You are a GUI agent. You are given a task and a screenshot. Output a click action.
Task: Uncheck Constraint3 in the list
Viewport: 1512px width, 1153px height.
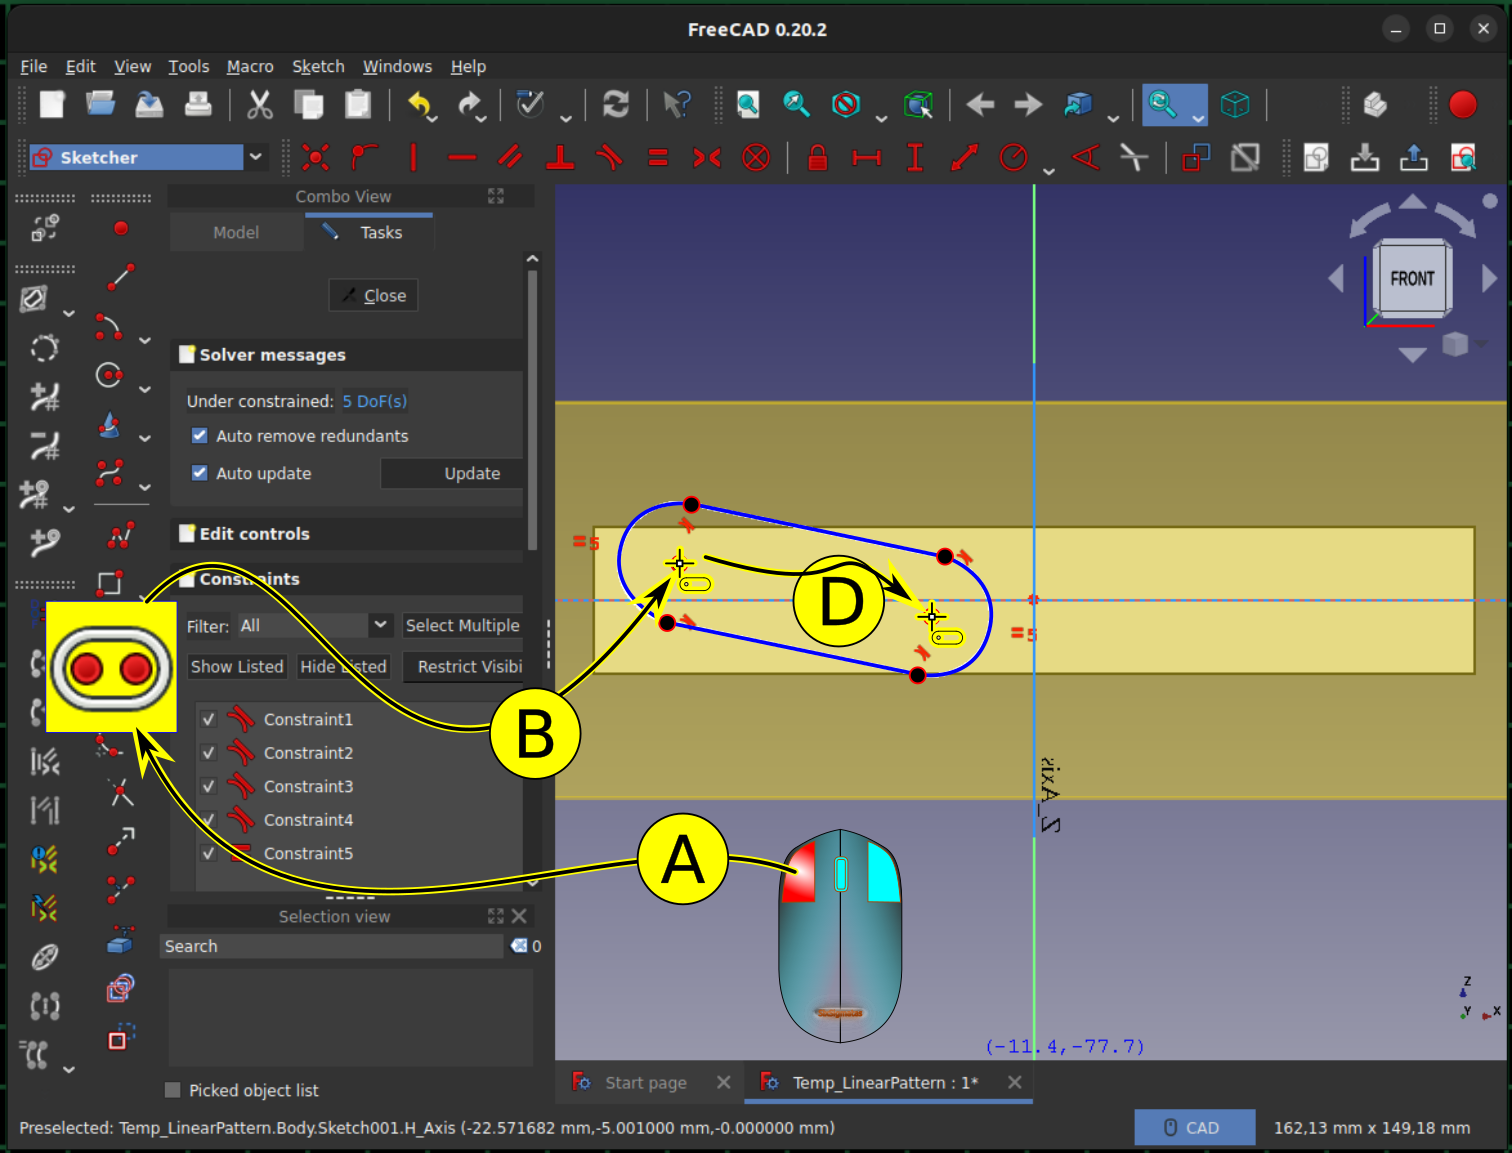[x=208, y=786]
